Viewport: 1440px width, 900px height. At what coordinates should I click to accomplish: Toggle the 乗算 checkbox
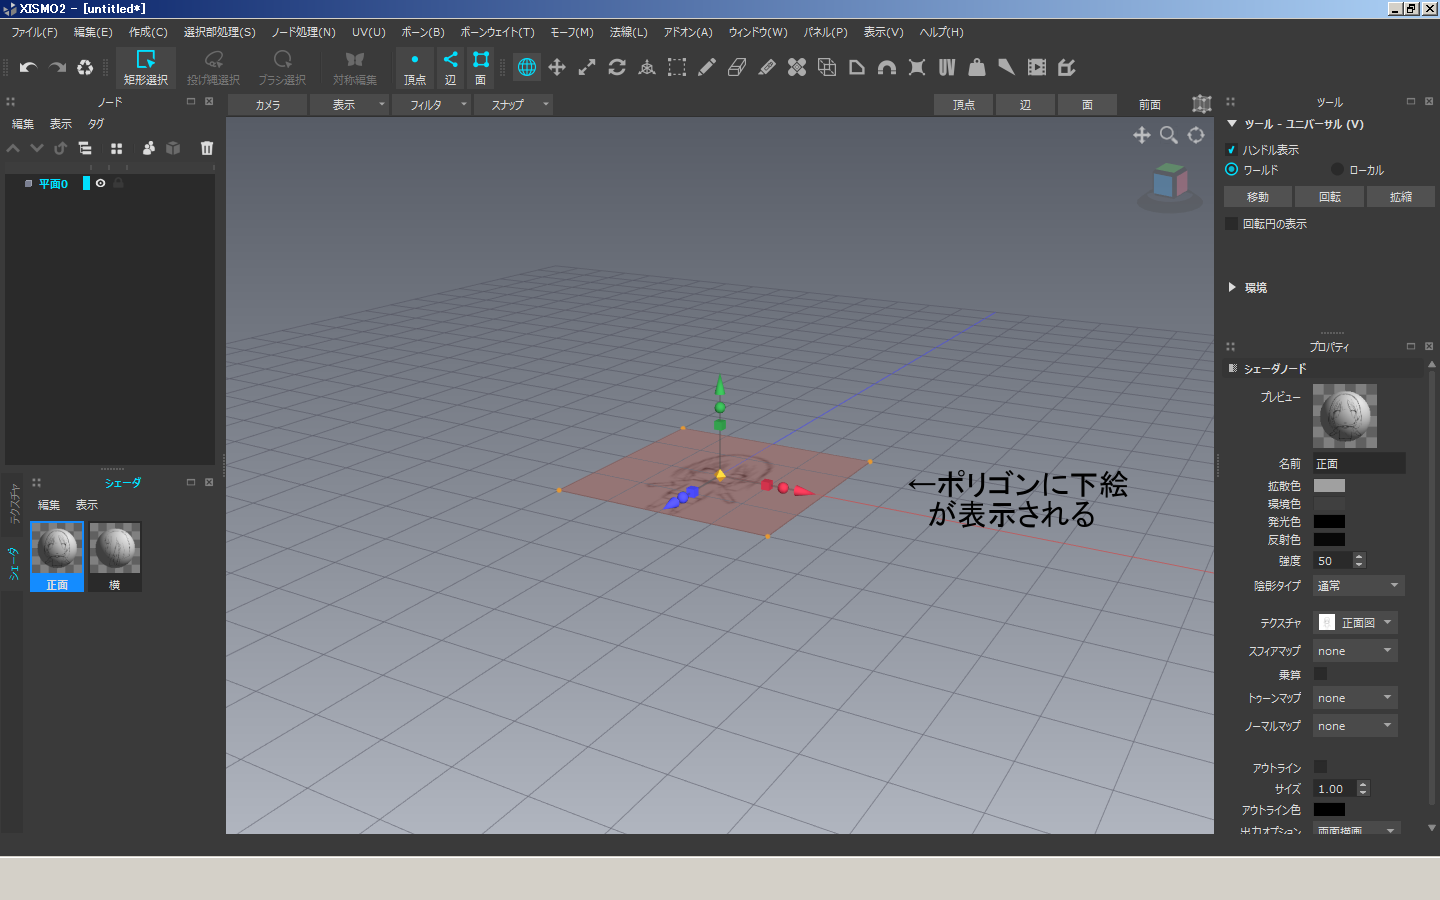pos(1320,674)
